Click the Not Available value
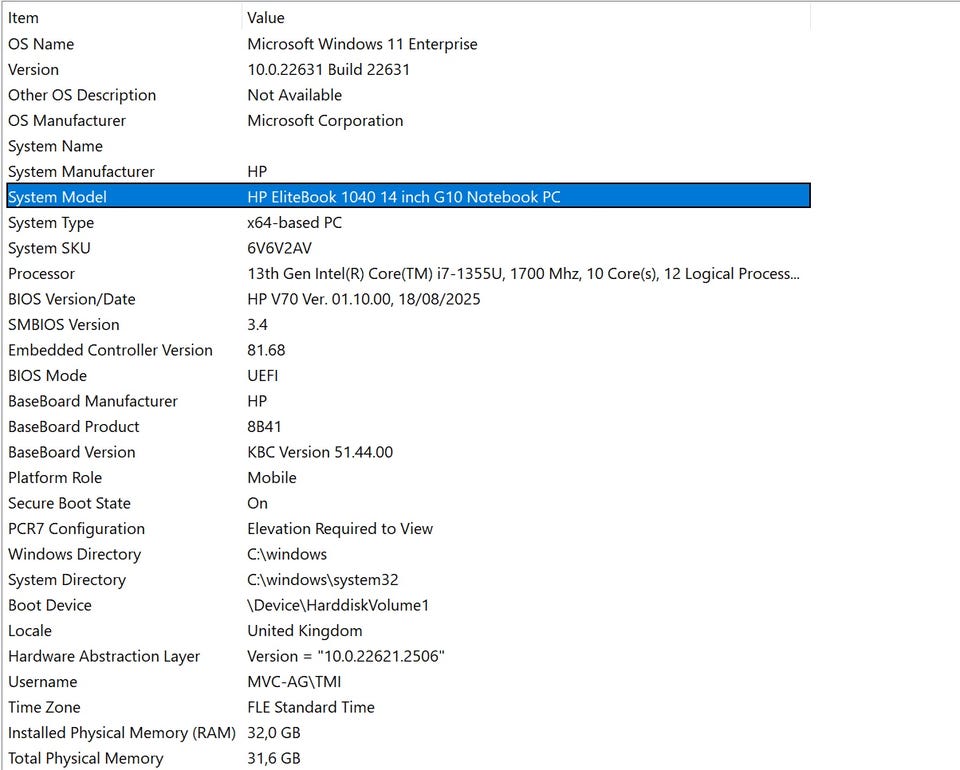This screenshot has height=770, width=960. pos(294,95)
